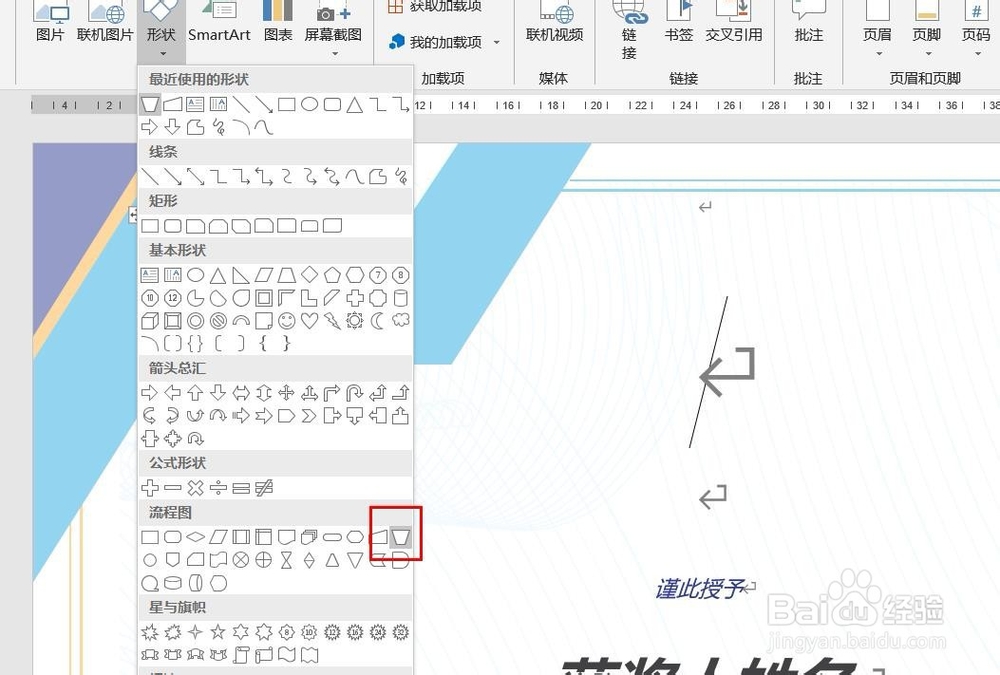Viewport: 1000px width, 675px height.
Task: Select the 4-point star shape
Action: click(x=195, y=632)
